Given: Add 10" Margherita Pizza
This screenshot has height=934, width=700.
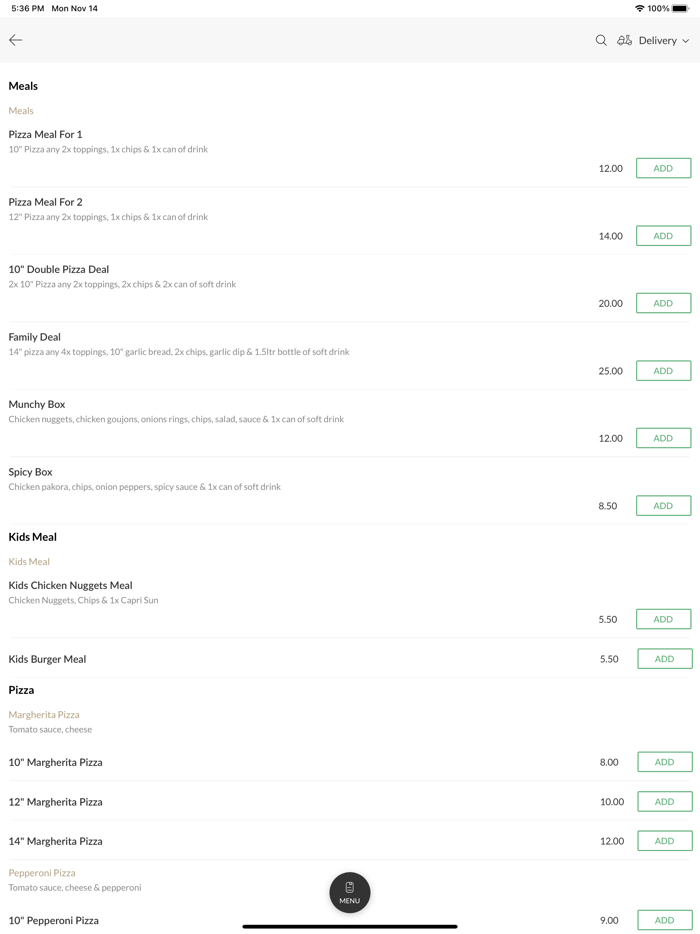Looking at the screenshot, I should point(664,762).
